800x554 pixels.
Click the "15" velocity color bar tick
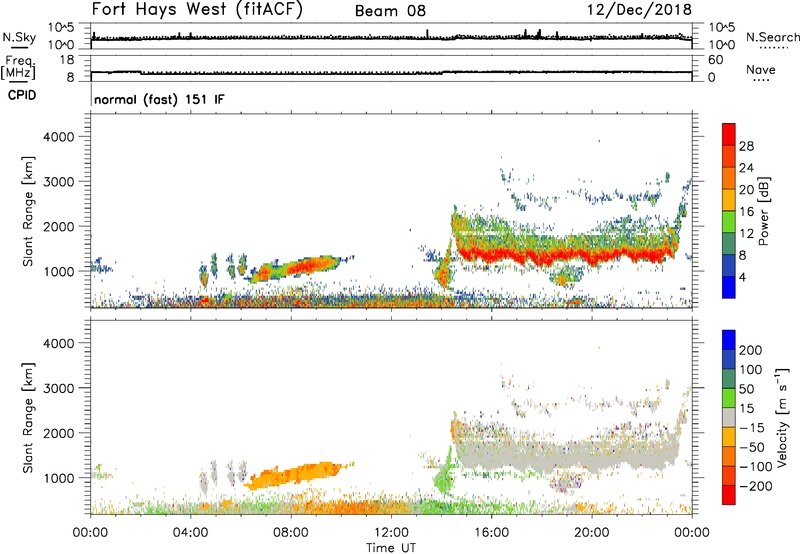tap(746, 408)
